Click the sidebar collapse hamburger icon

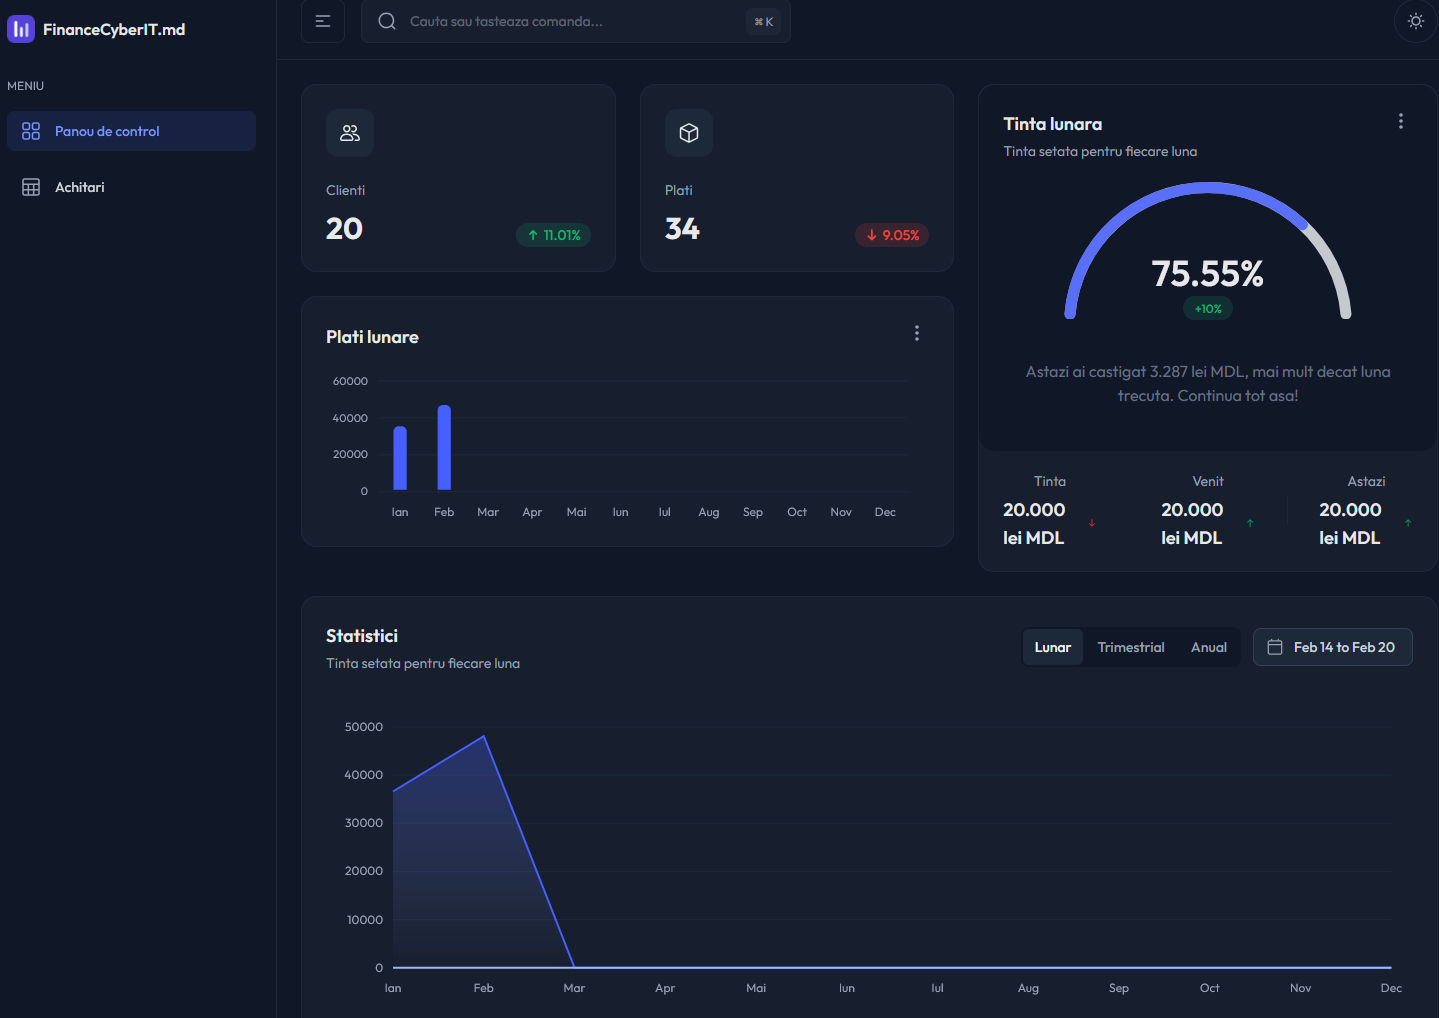point(322,21)
